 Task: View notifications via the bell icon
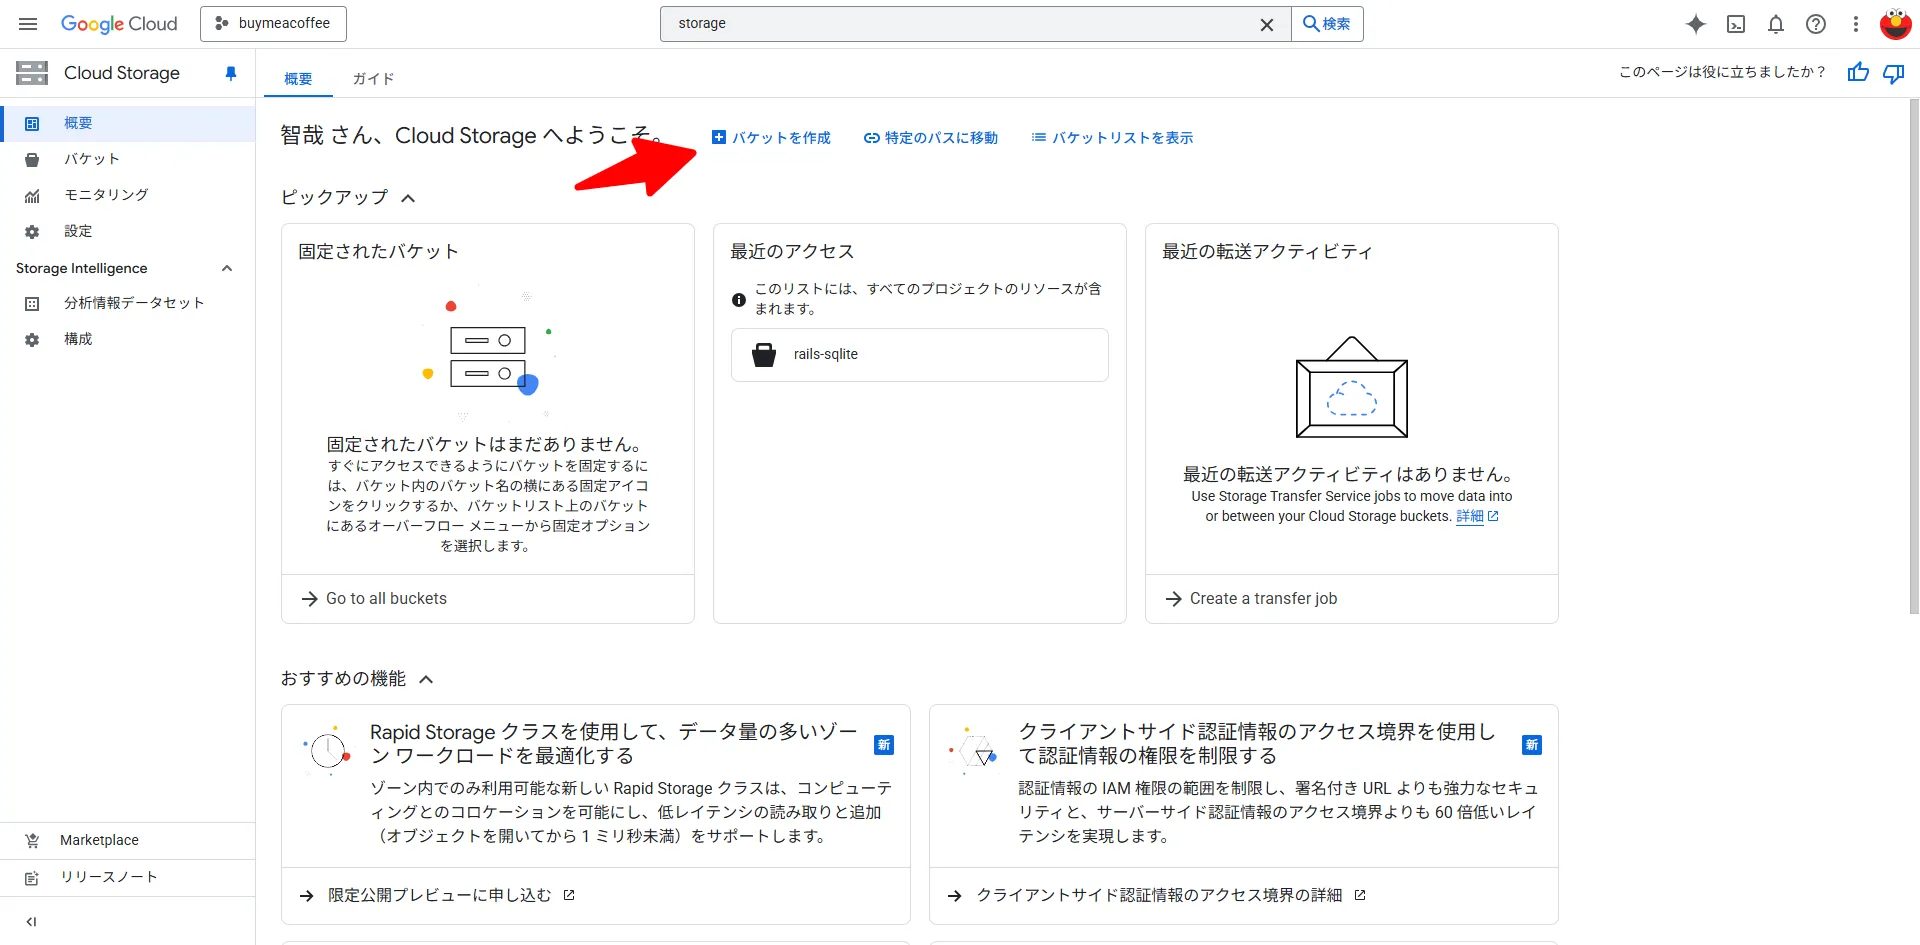click(1776, 24)
